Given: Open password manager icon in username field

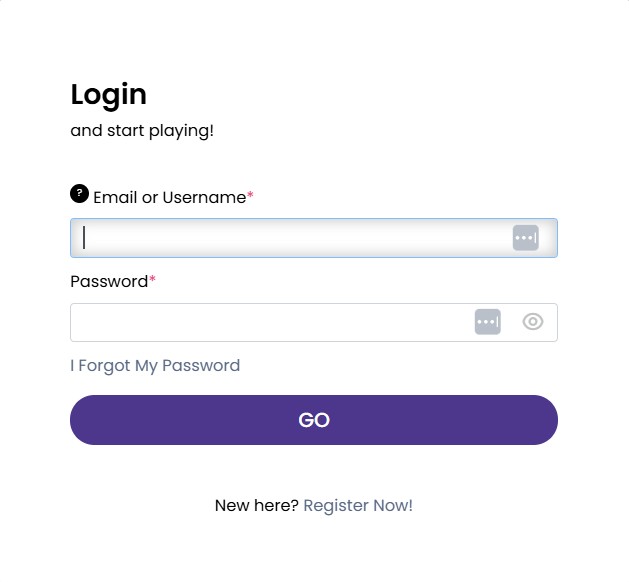Looking at the screenshot, I should pos(526,238).
